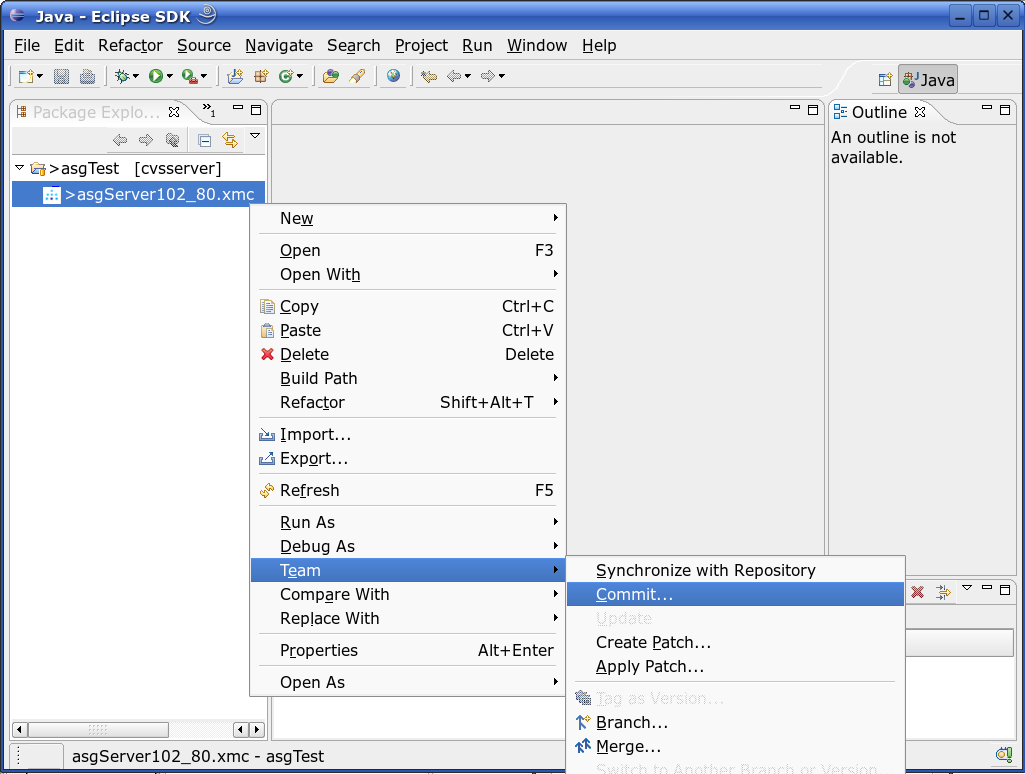1025x774 pixels.
Task: Click the Package Explorer scroll left arrow
Action: 20,729
